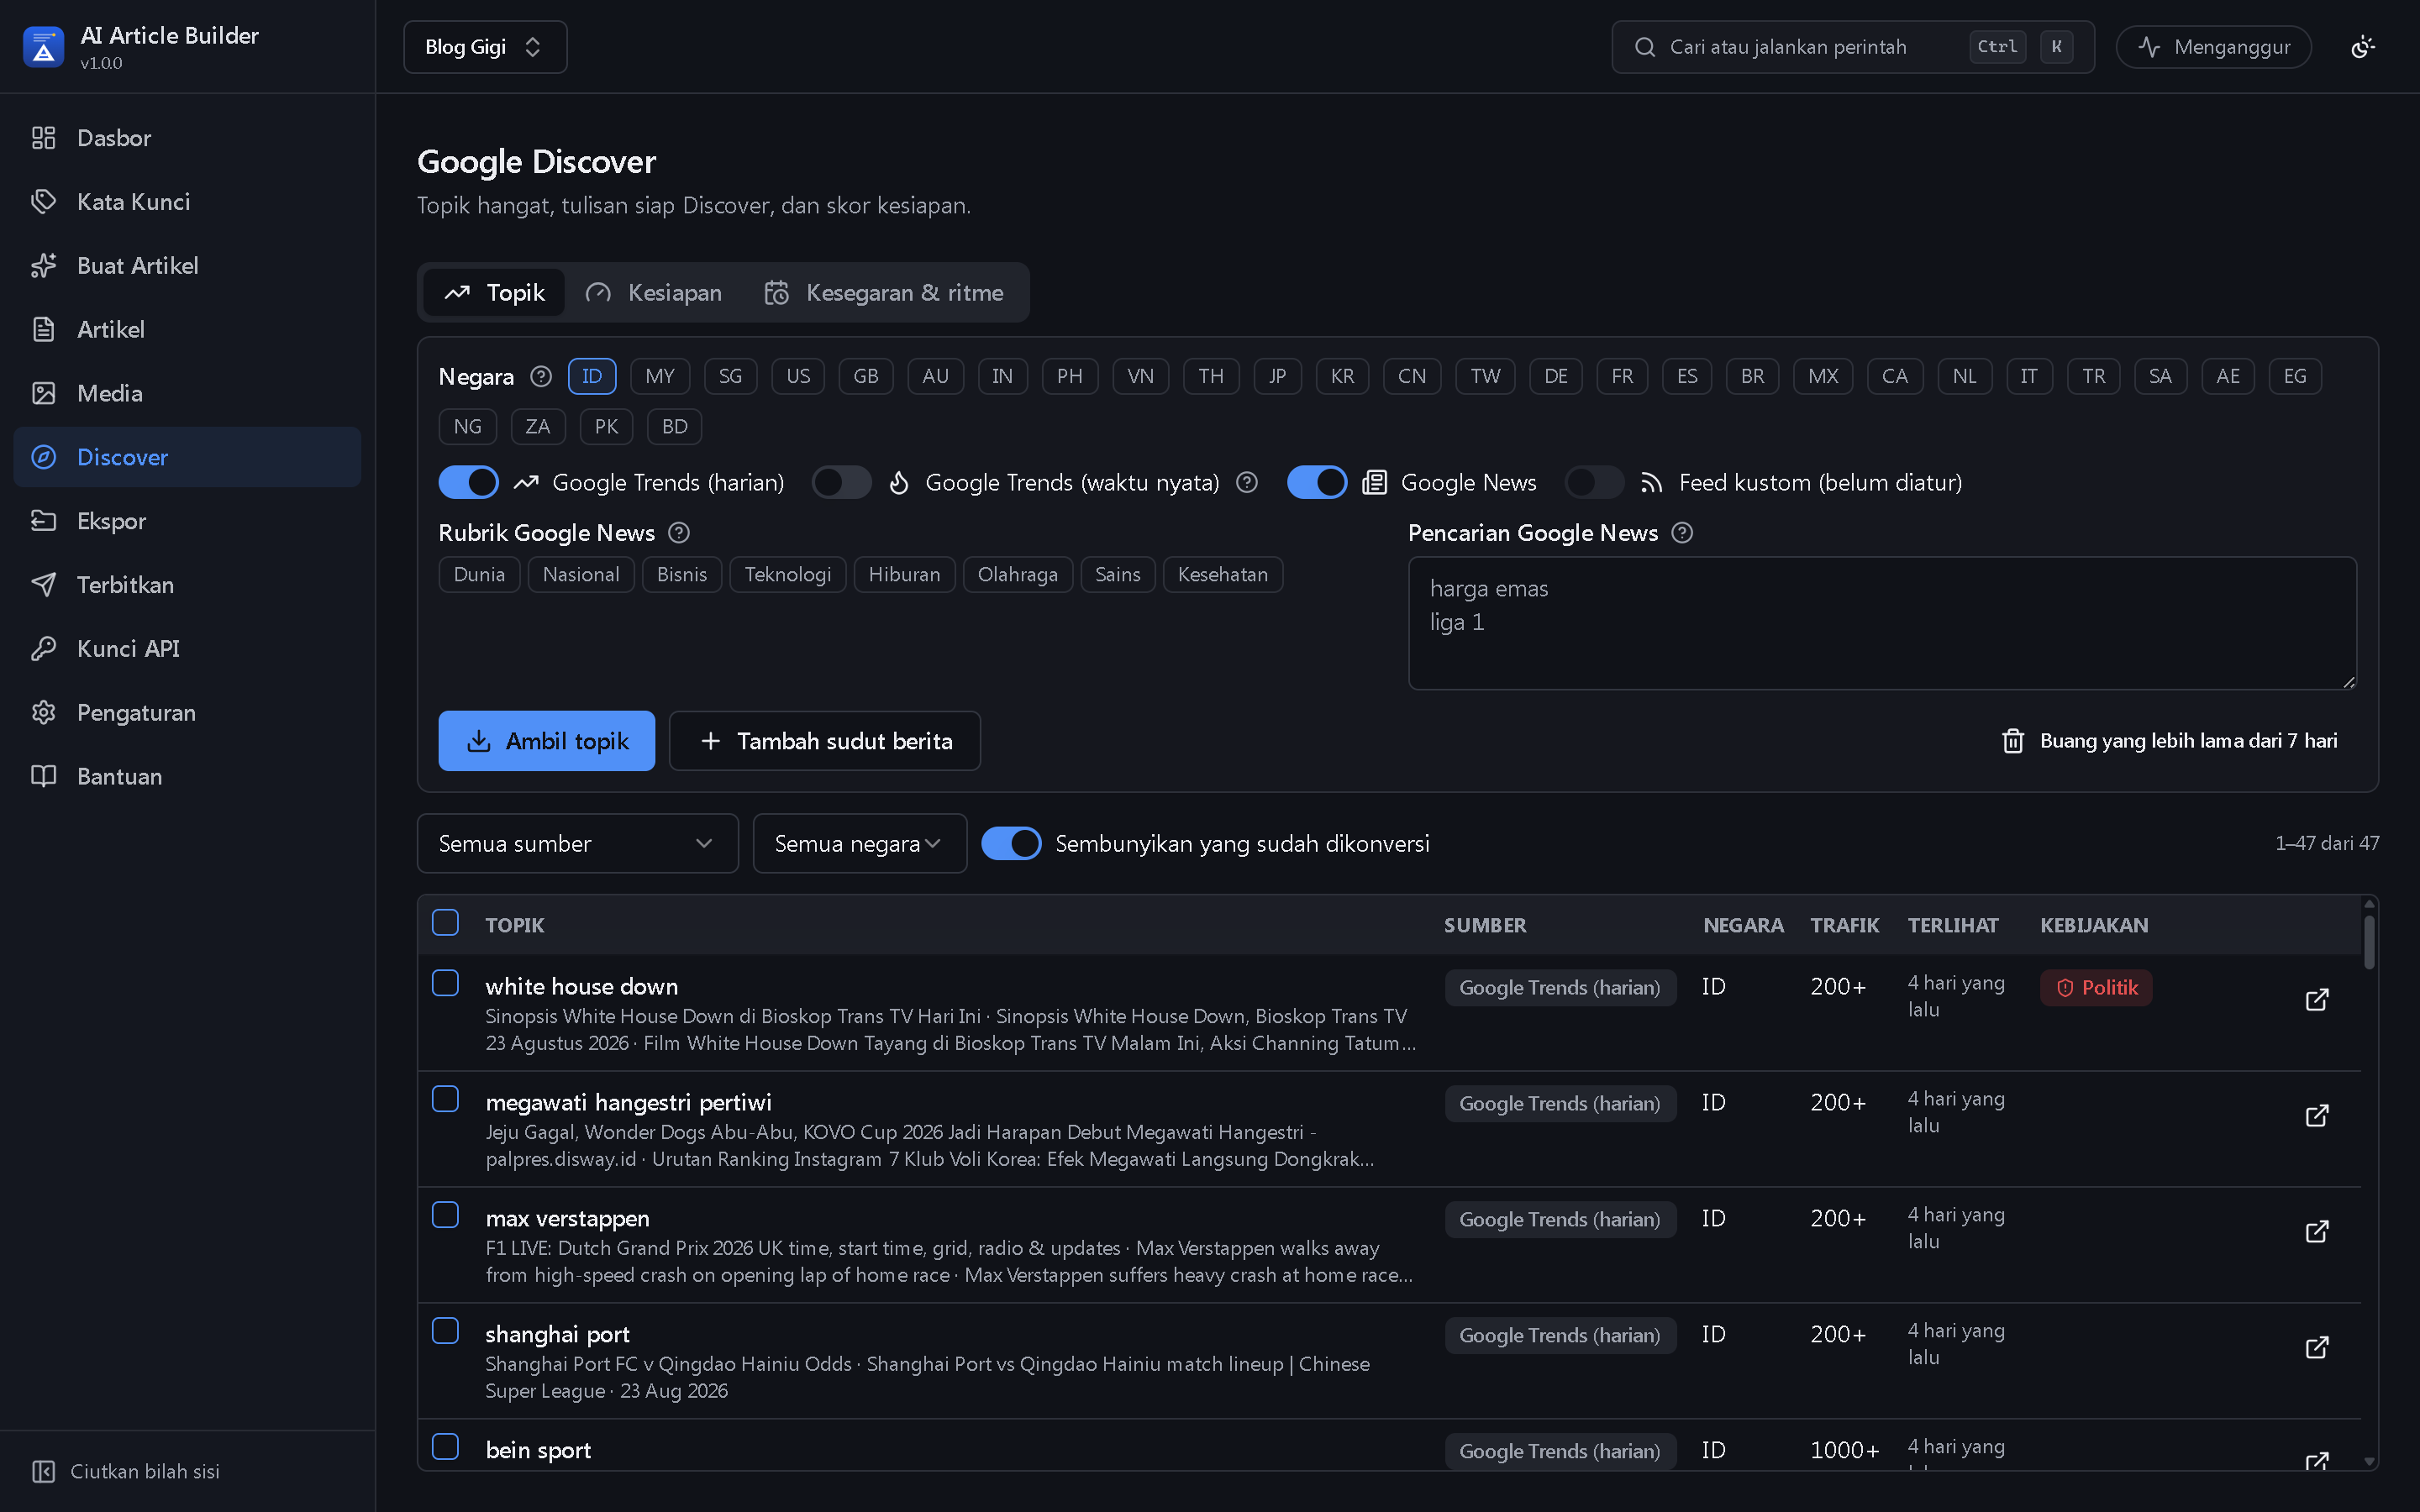Image resolution: width=2420 pixels, height=1512 pixels.
Task: Select the Teknologi rubric chip
Action: [788, 575]
